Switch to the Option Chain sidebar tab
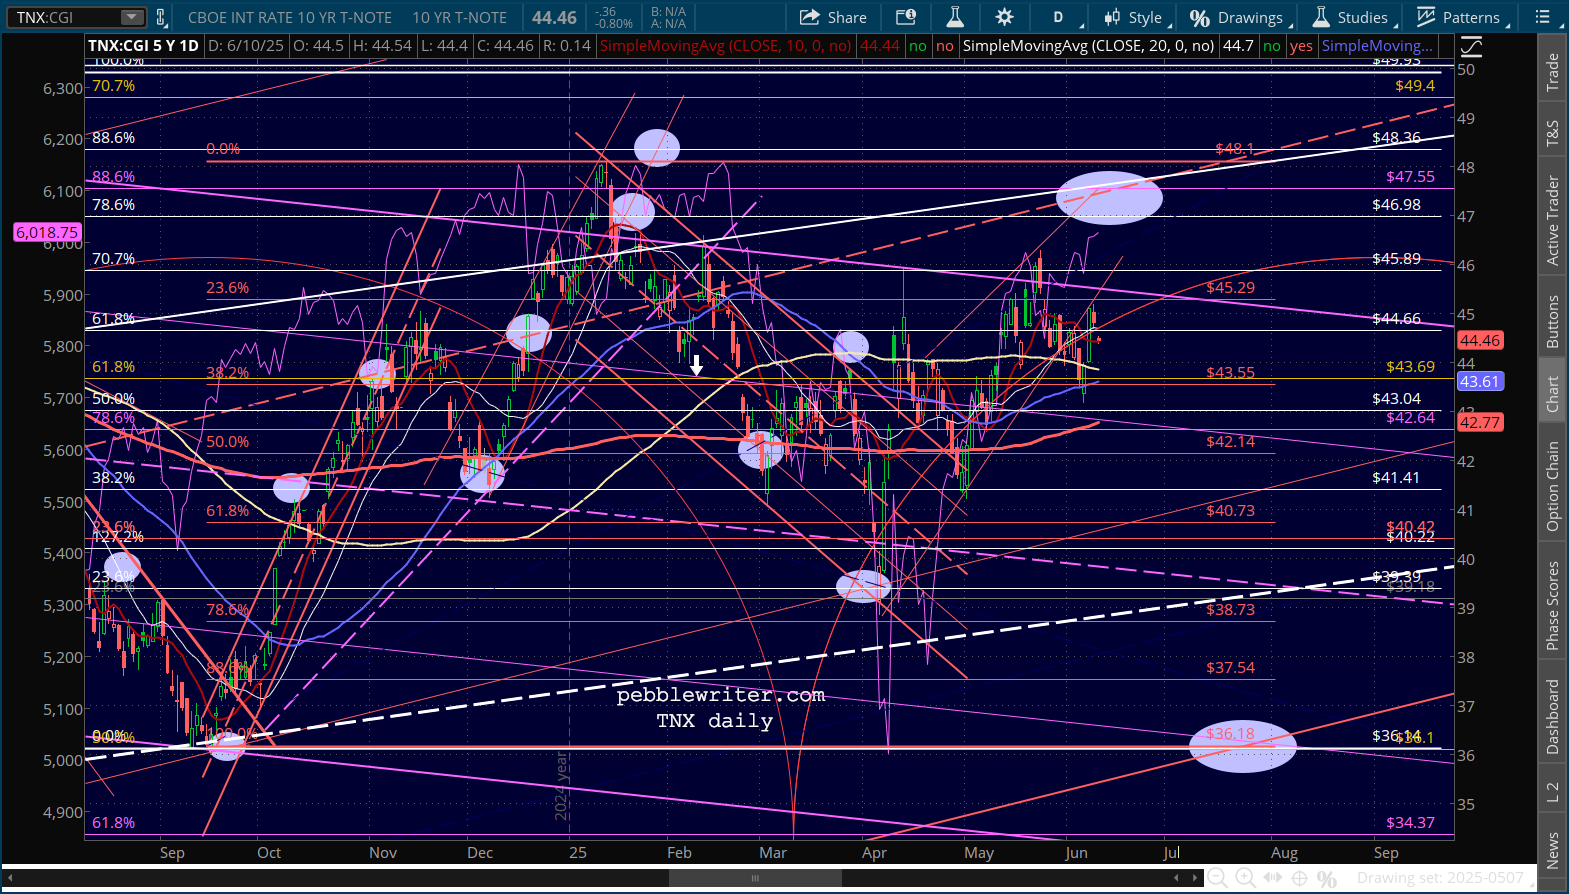 point(1552,486)
